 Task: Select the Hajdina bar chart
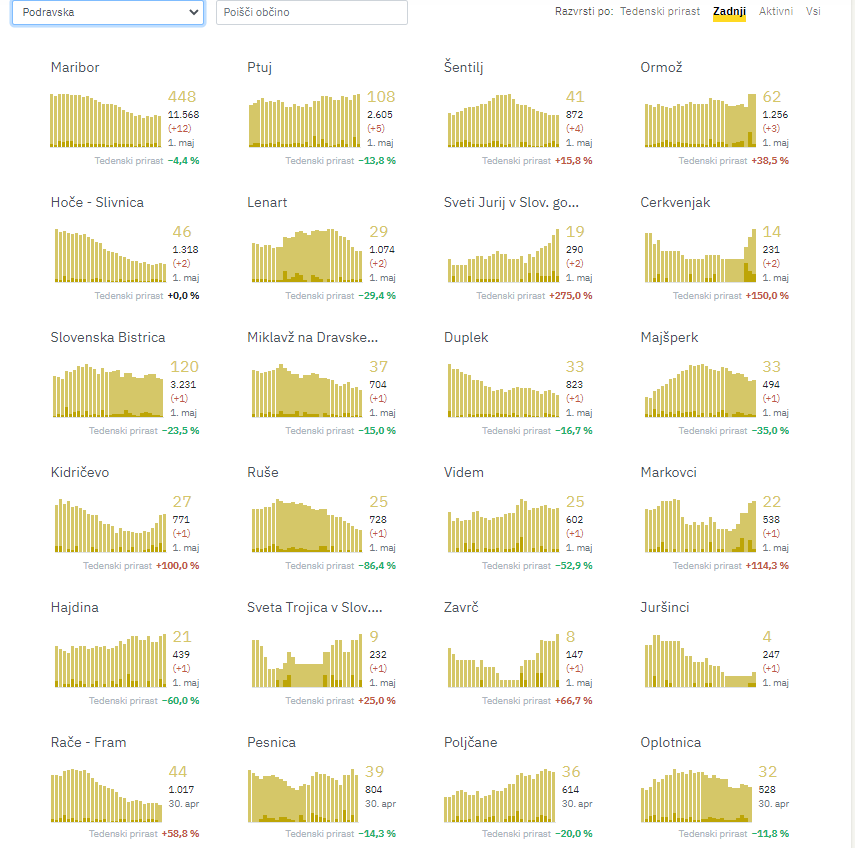pos(111,660)
